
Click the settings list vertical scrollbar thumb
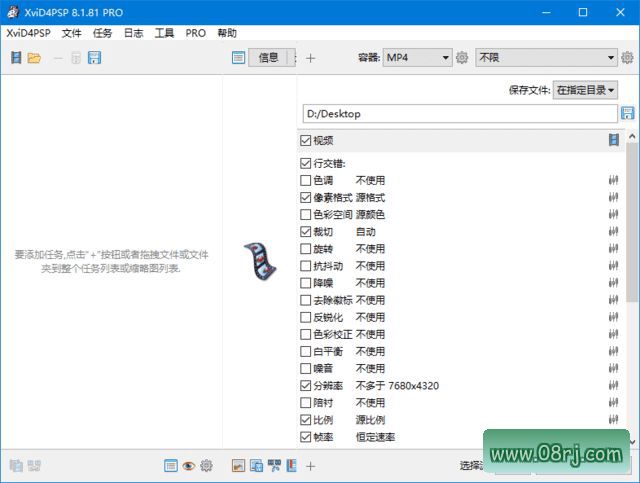pyautogui.click(x=632, y=223)
